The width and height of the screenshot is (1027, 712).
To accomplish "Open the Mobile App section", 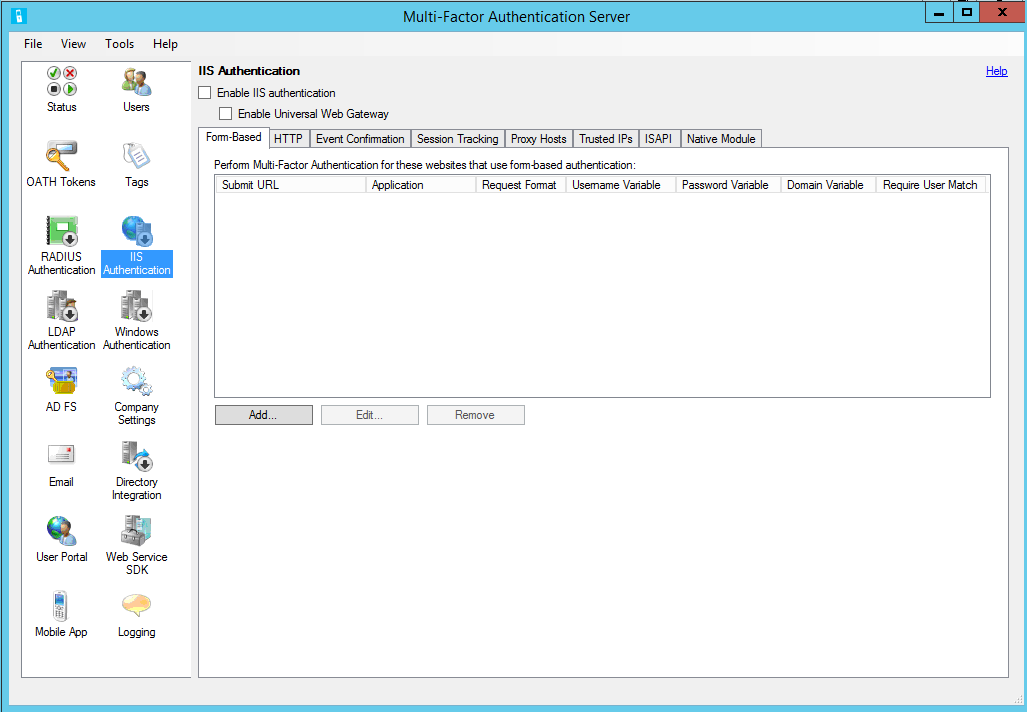I will (61, 614).
